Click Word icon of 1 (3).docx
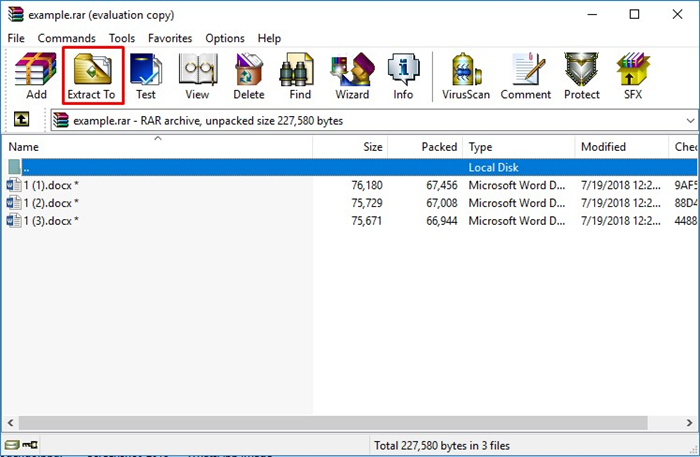This screenshot has height=457, width=700. click(14, 220)
